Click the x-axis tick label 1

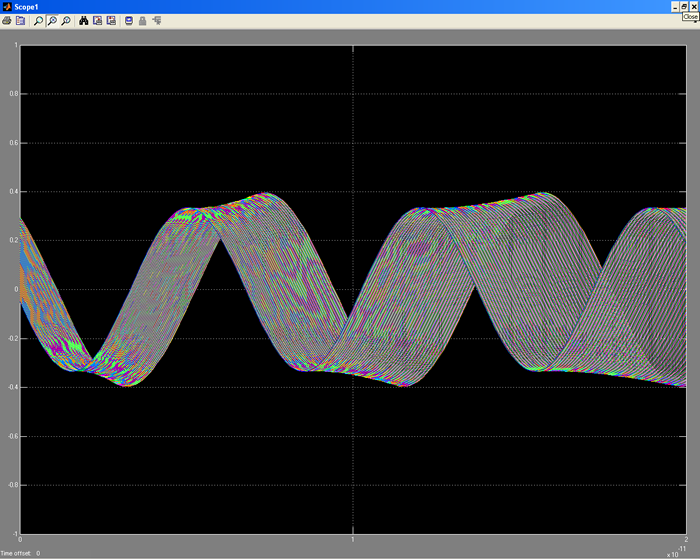click(x=353, y=540)
